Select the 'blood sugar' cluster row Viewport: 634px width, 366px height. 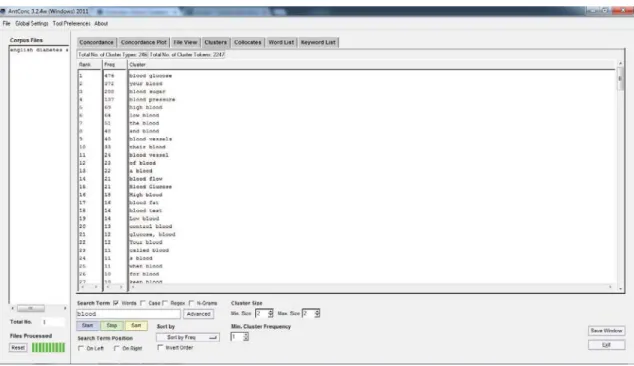tap(148, 91)
